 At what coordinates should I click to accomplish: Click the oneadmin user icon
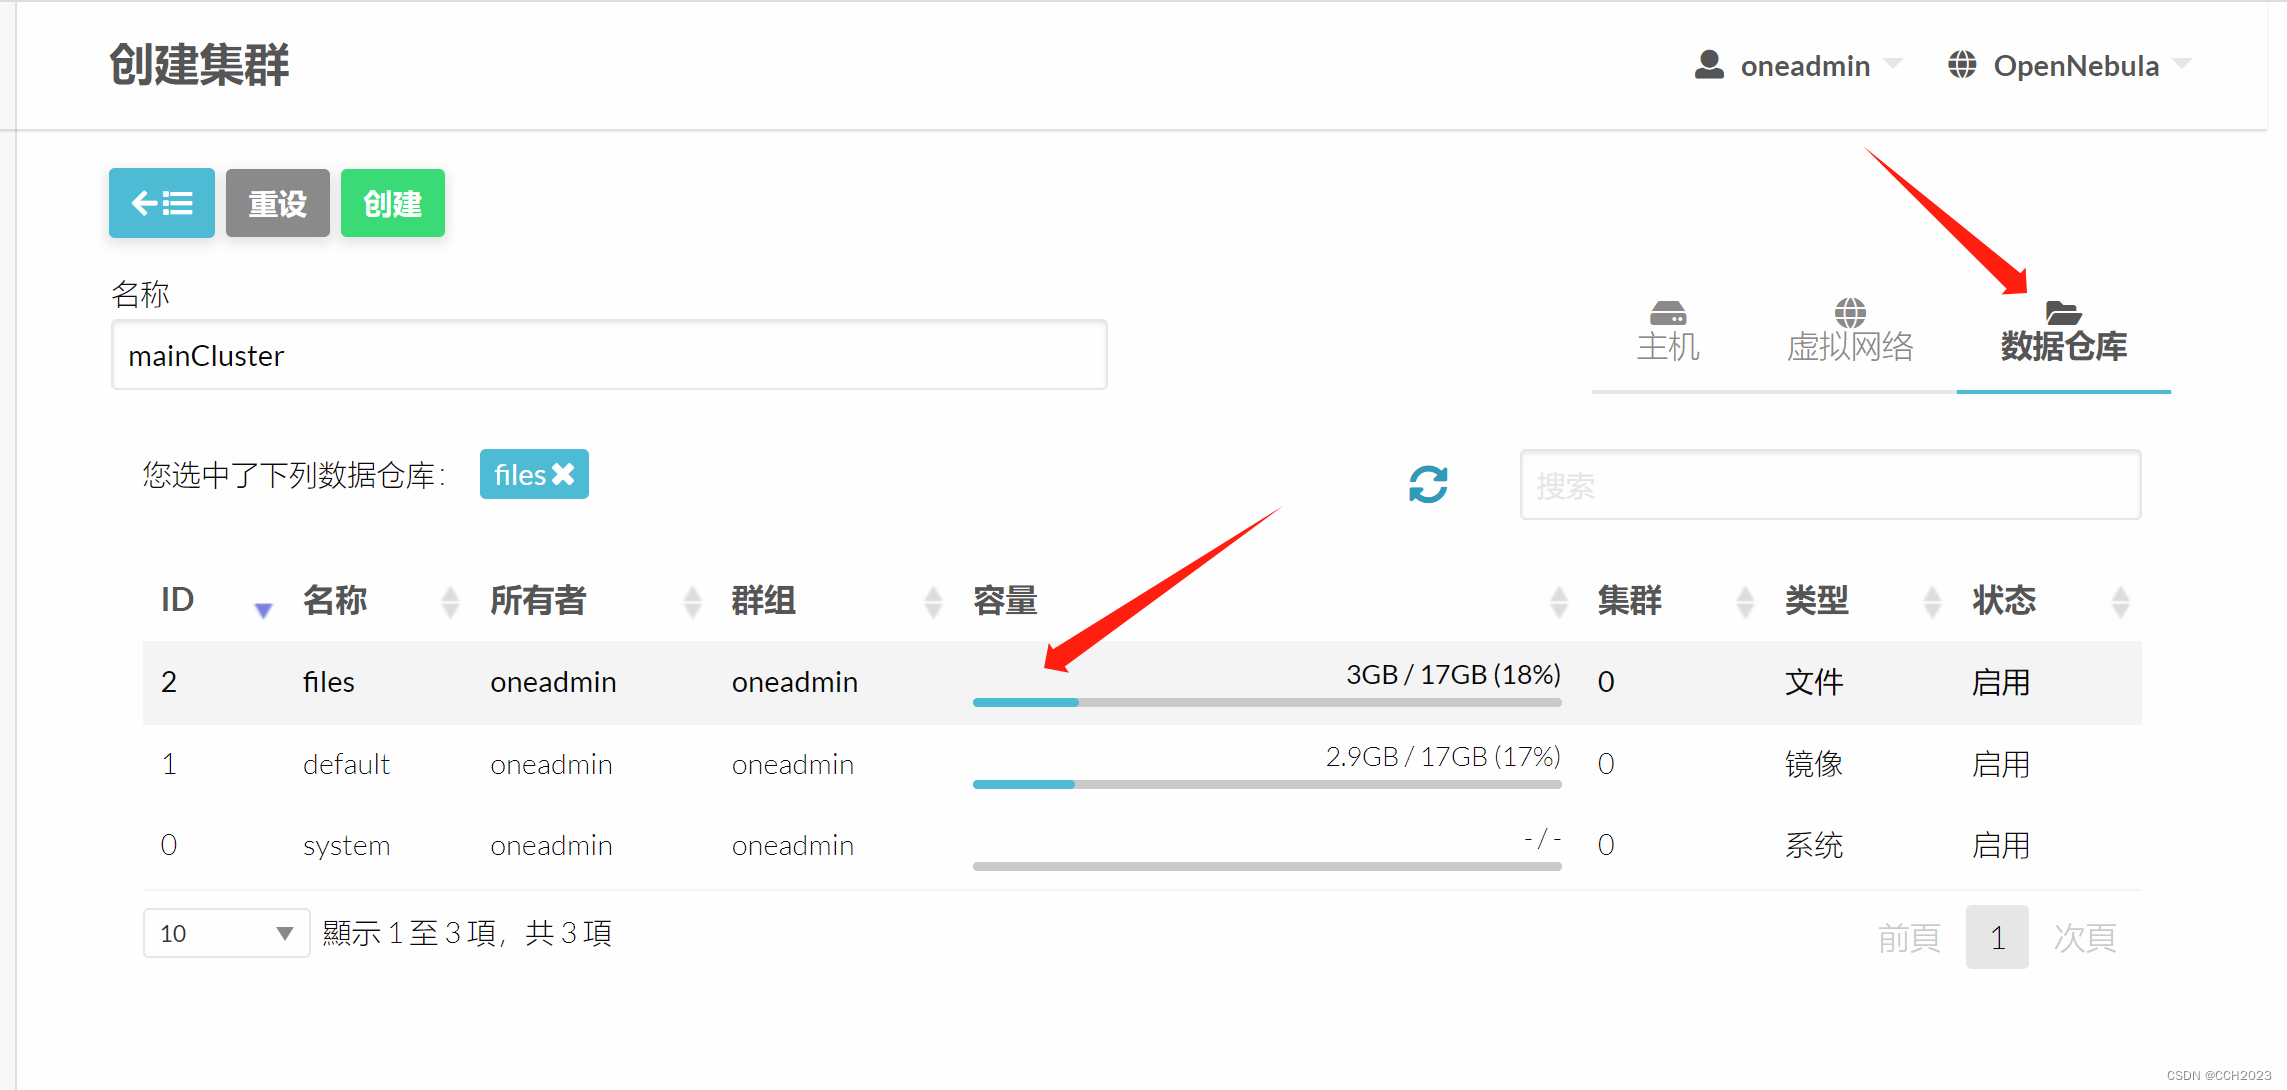click(x=1709, y=65)
